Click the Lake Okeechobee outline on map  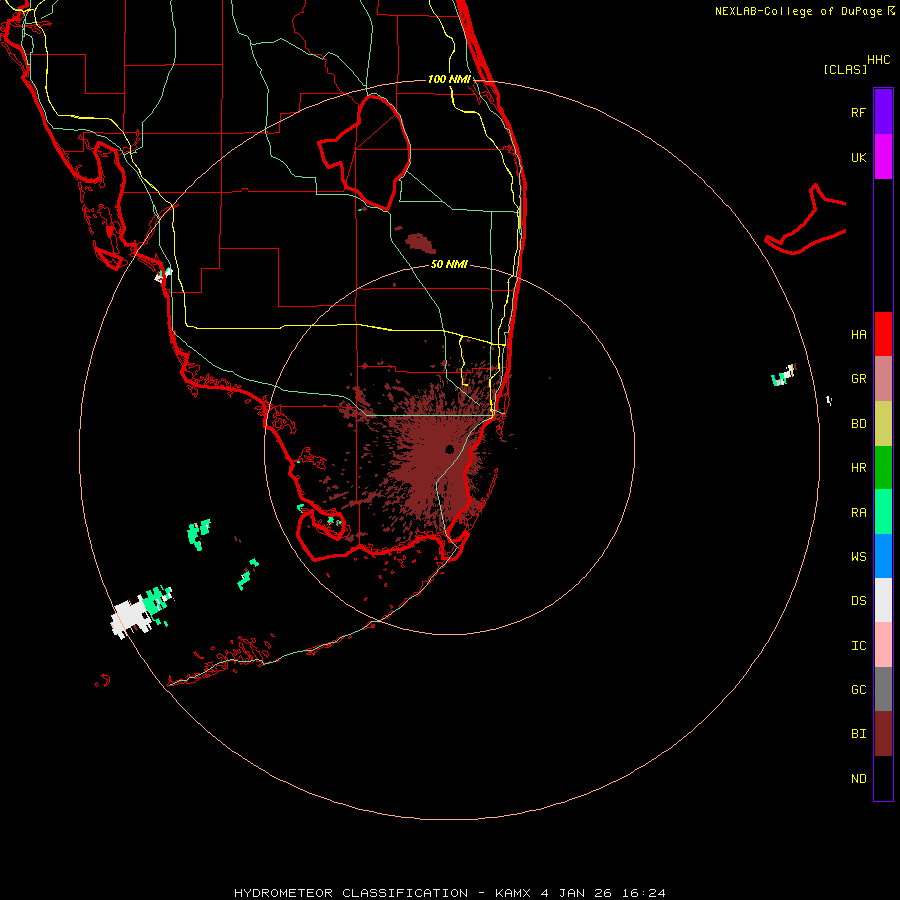point(365,152)
